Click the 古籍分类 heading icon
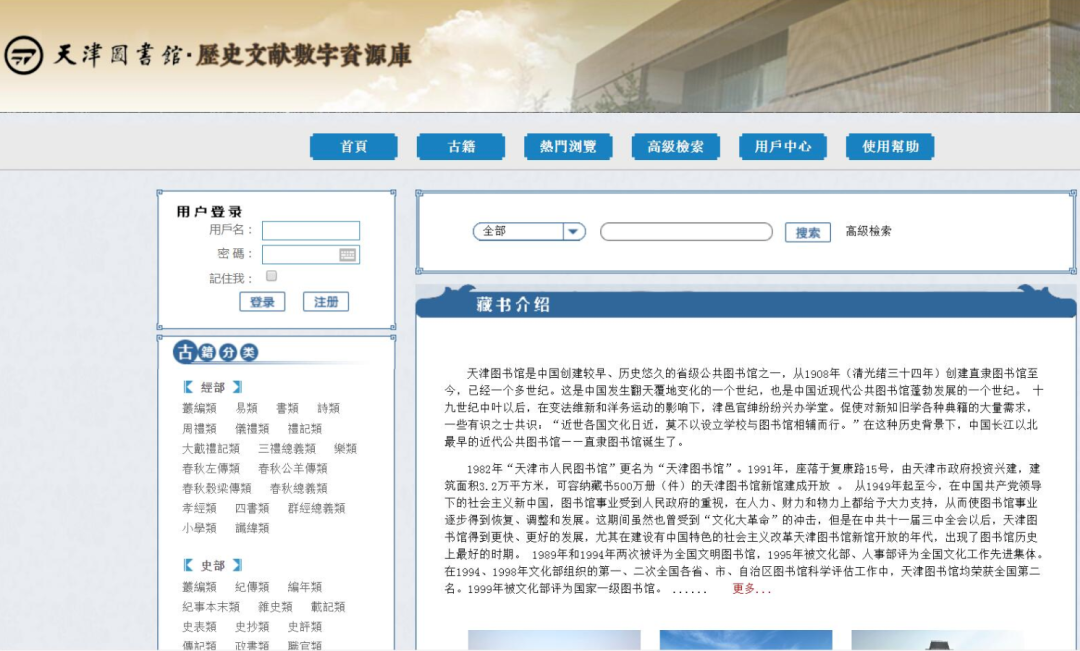Viewport: 1080px width, 651px height. pos(216,352)
